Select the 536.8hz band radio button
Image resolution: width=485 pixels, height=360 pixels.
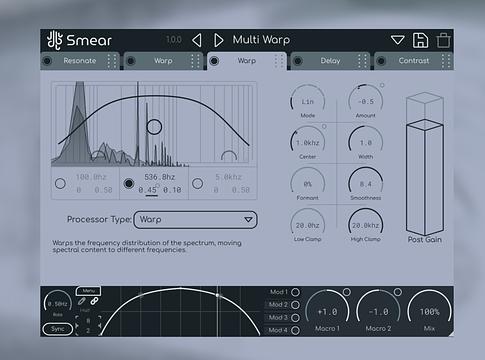[x=129, y=183]
